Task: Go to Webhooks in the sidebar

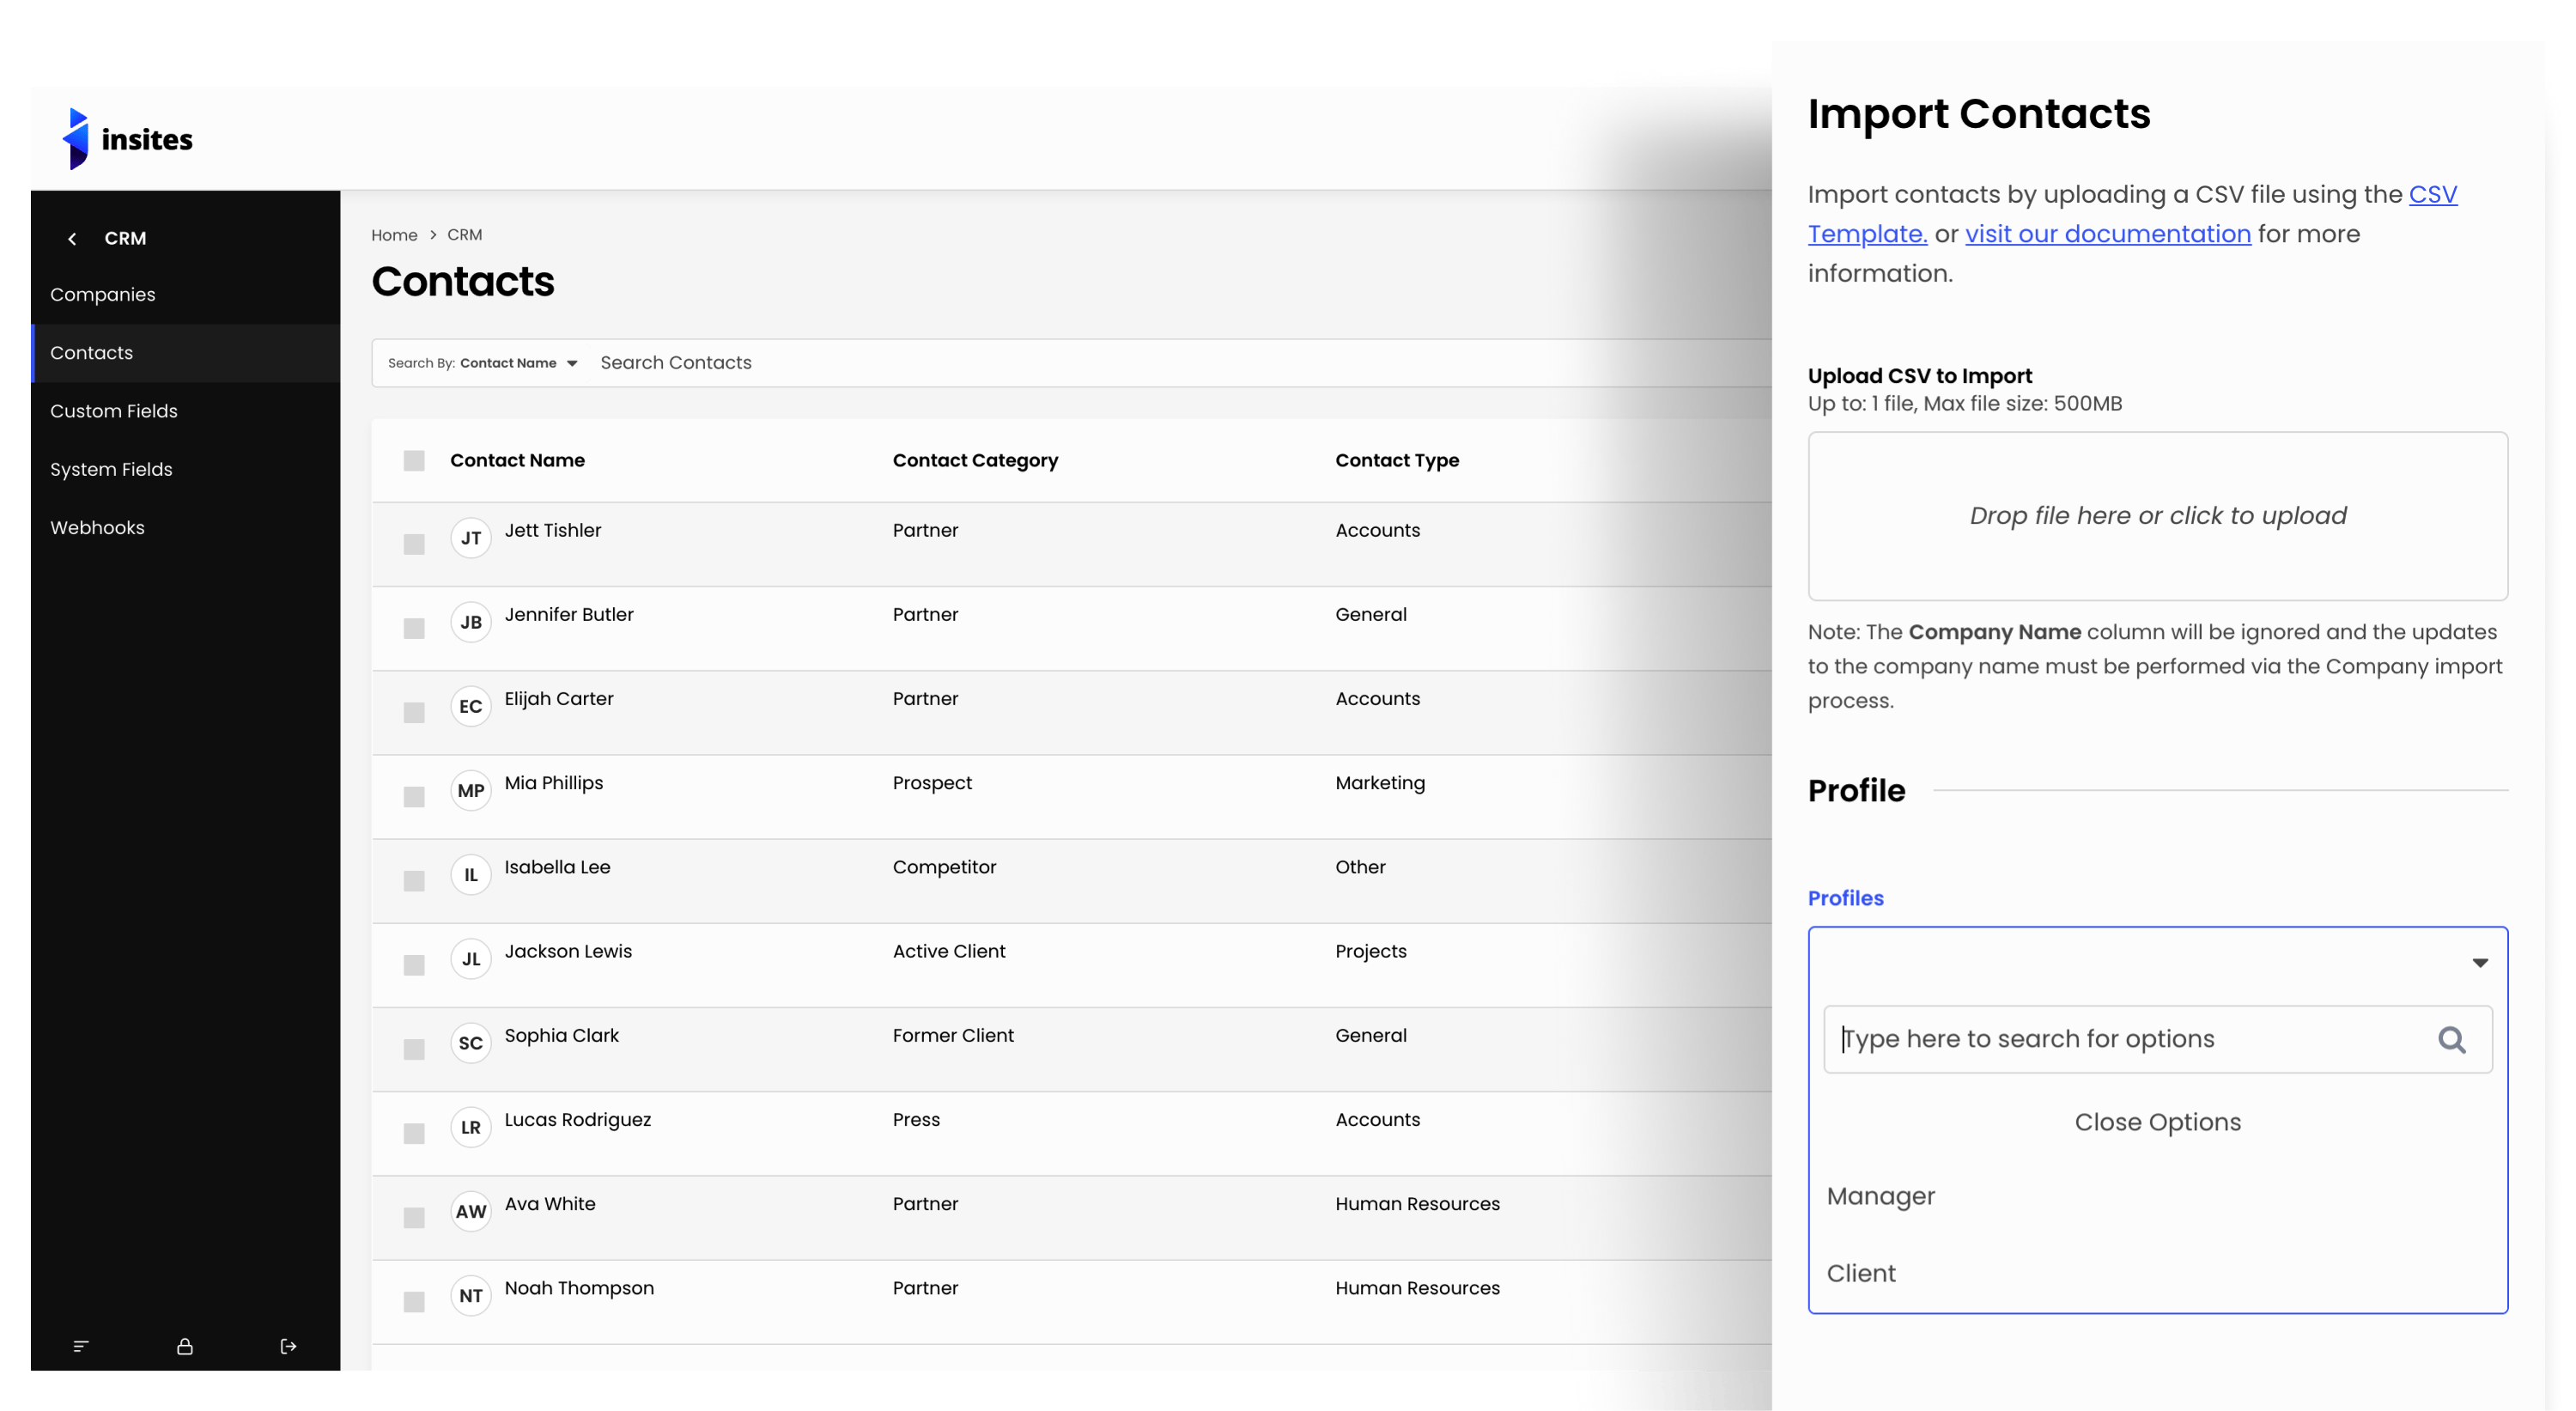Action: pyautogui.click(x=97, y=528)
